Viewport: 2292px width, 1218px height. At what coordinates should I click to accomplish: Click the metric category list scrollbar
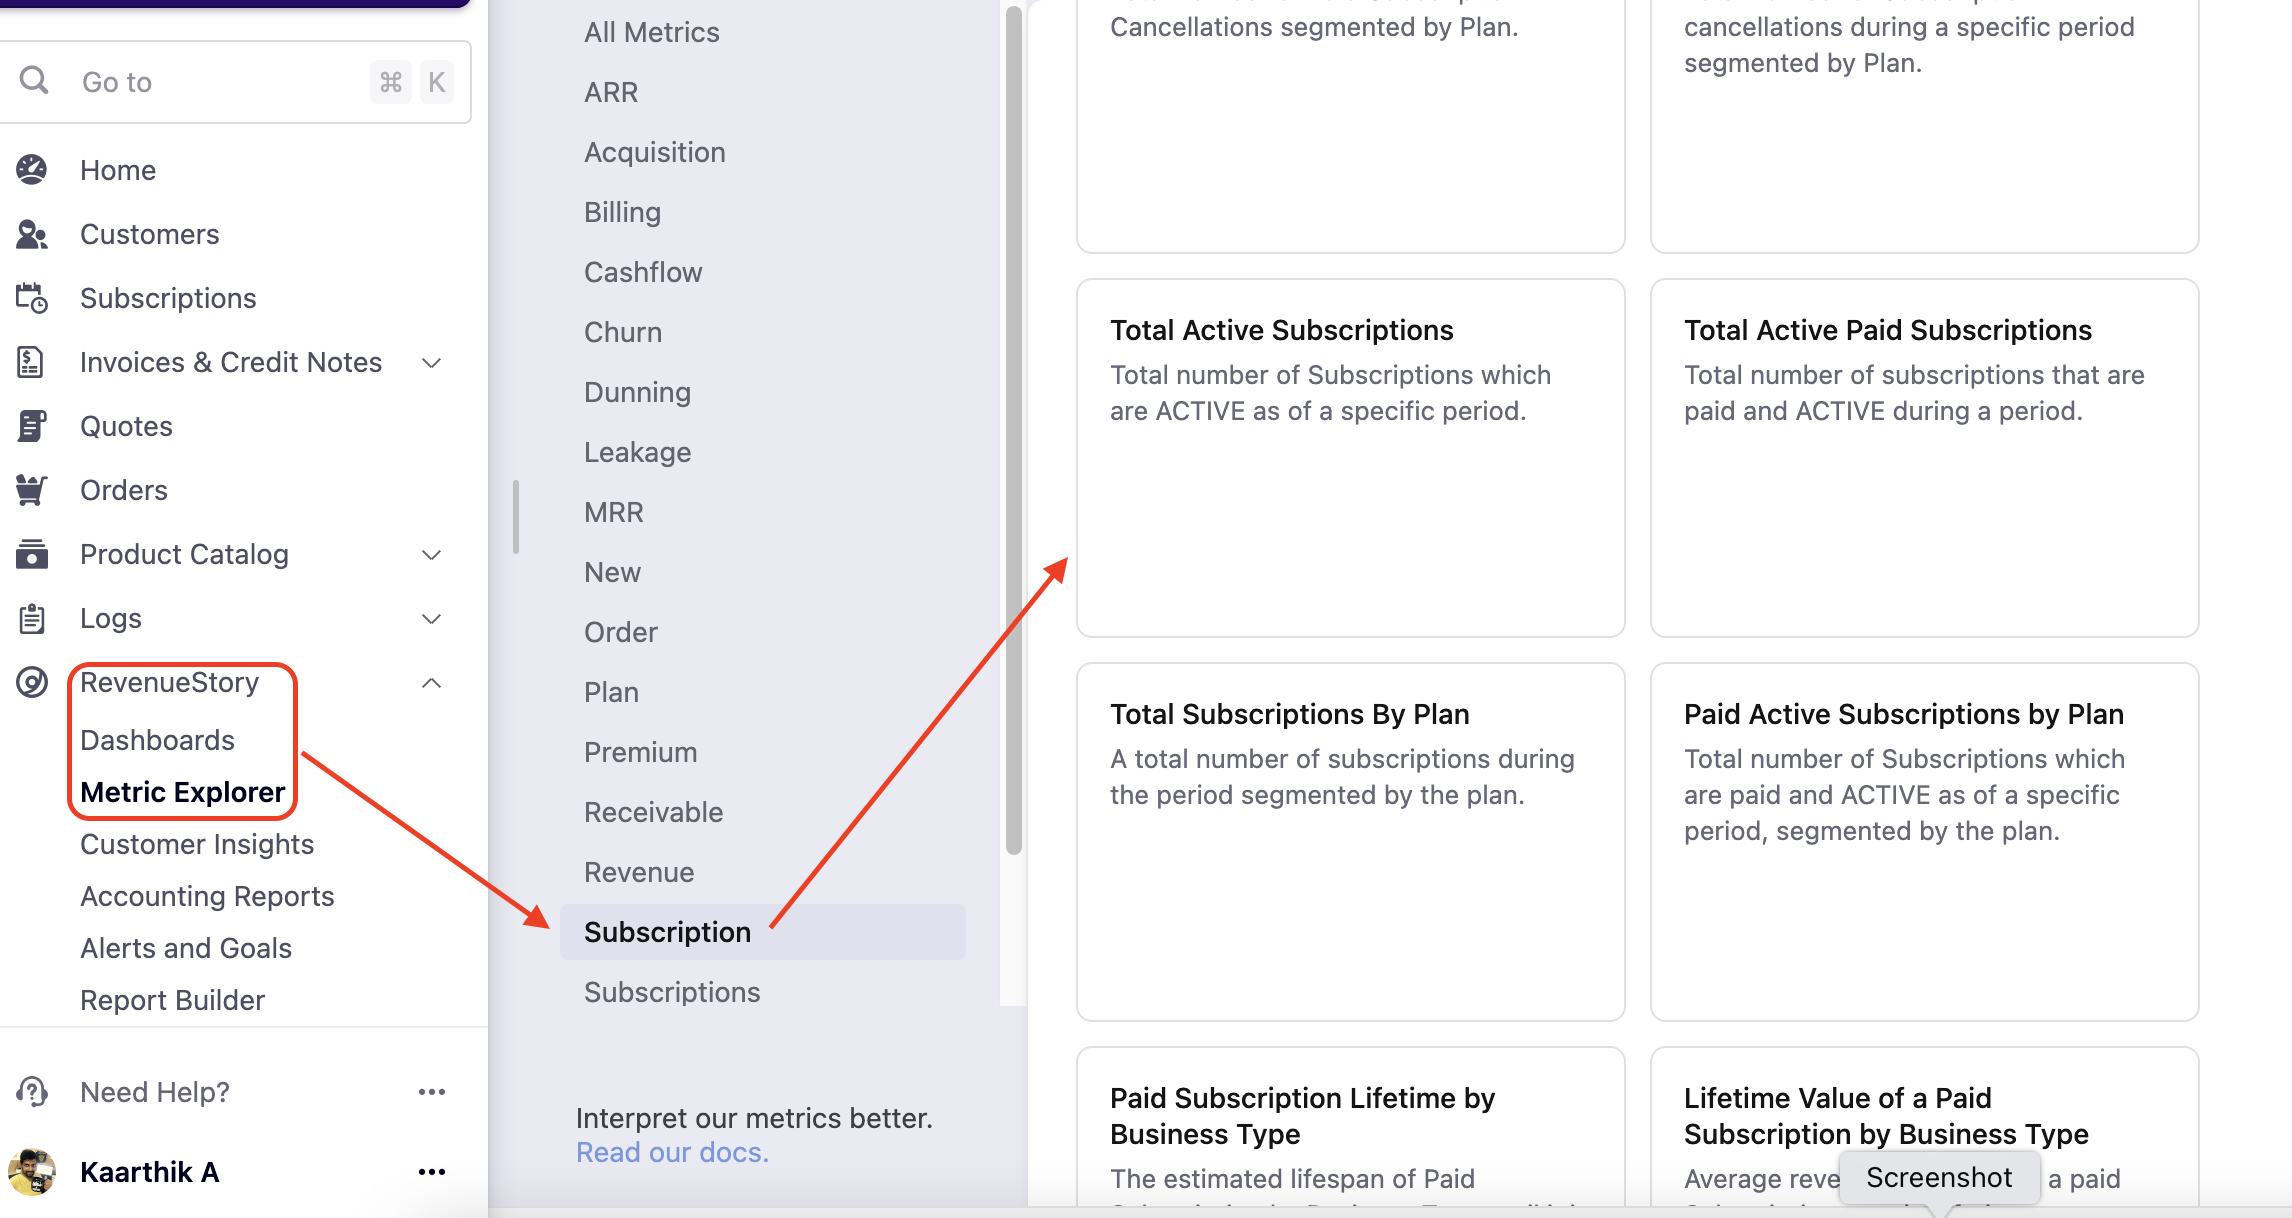1014,430
